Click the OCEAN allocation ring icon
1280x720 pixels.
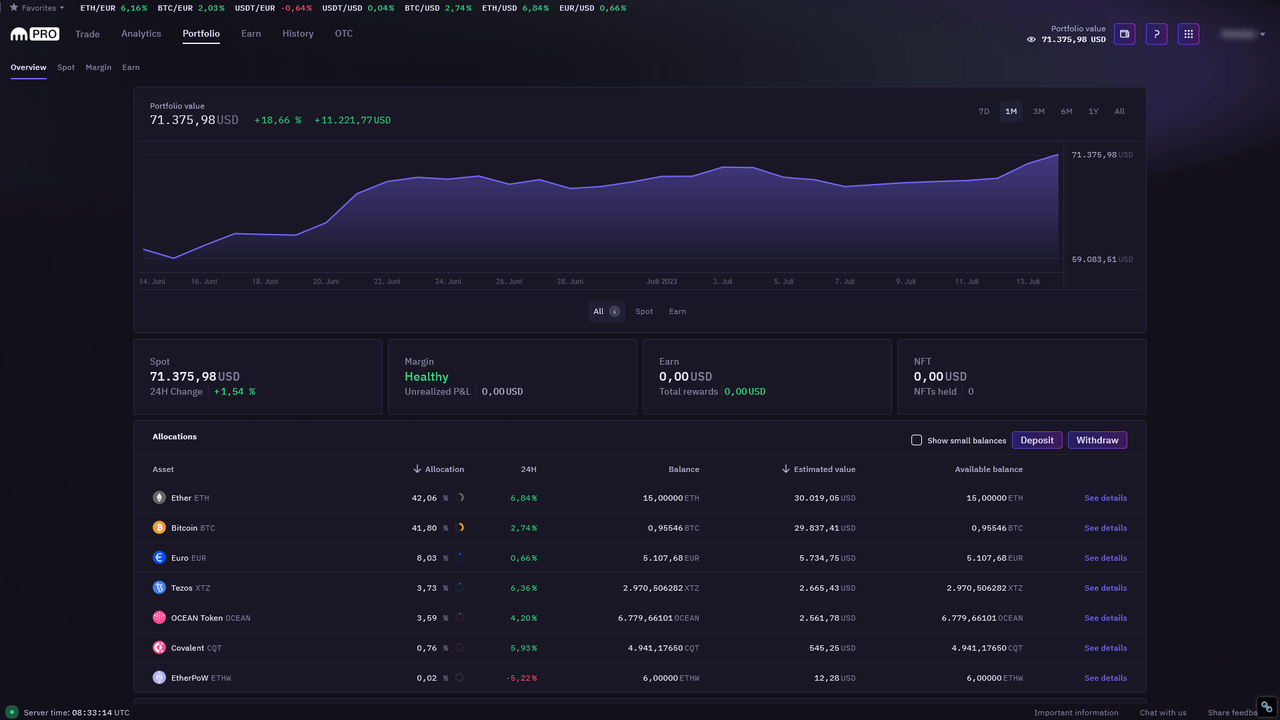[459, 617]
